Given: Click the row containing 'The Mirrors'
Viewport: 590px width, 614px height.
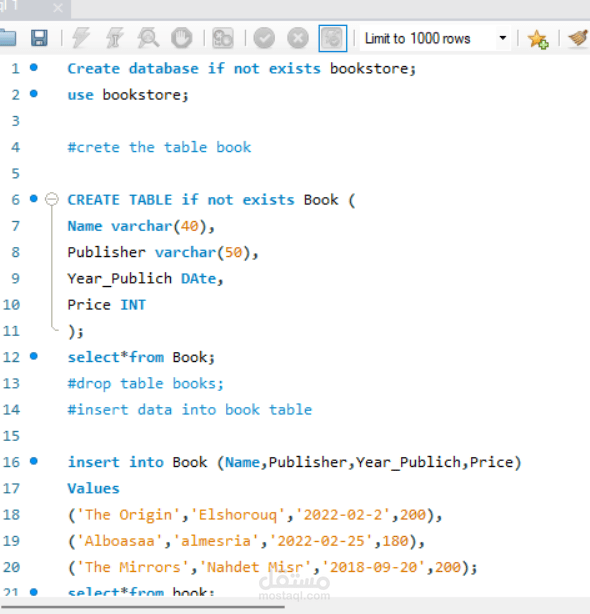Looking at the screenshot, I should (273, 567).
